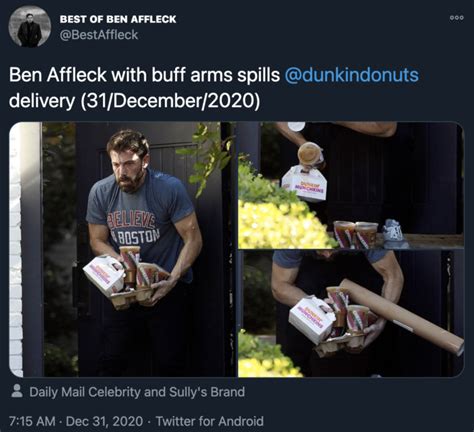Click the Twitter for Android source link
Viewport: 474px width, 432px height.
[210, 421]
